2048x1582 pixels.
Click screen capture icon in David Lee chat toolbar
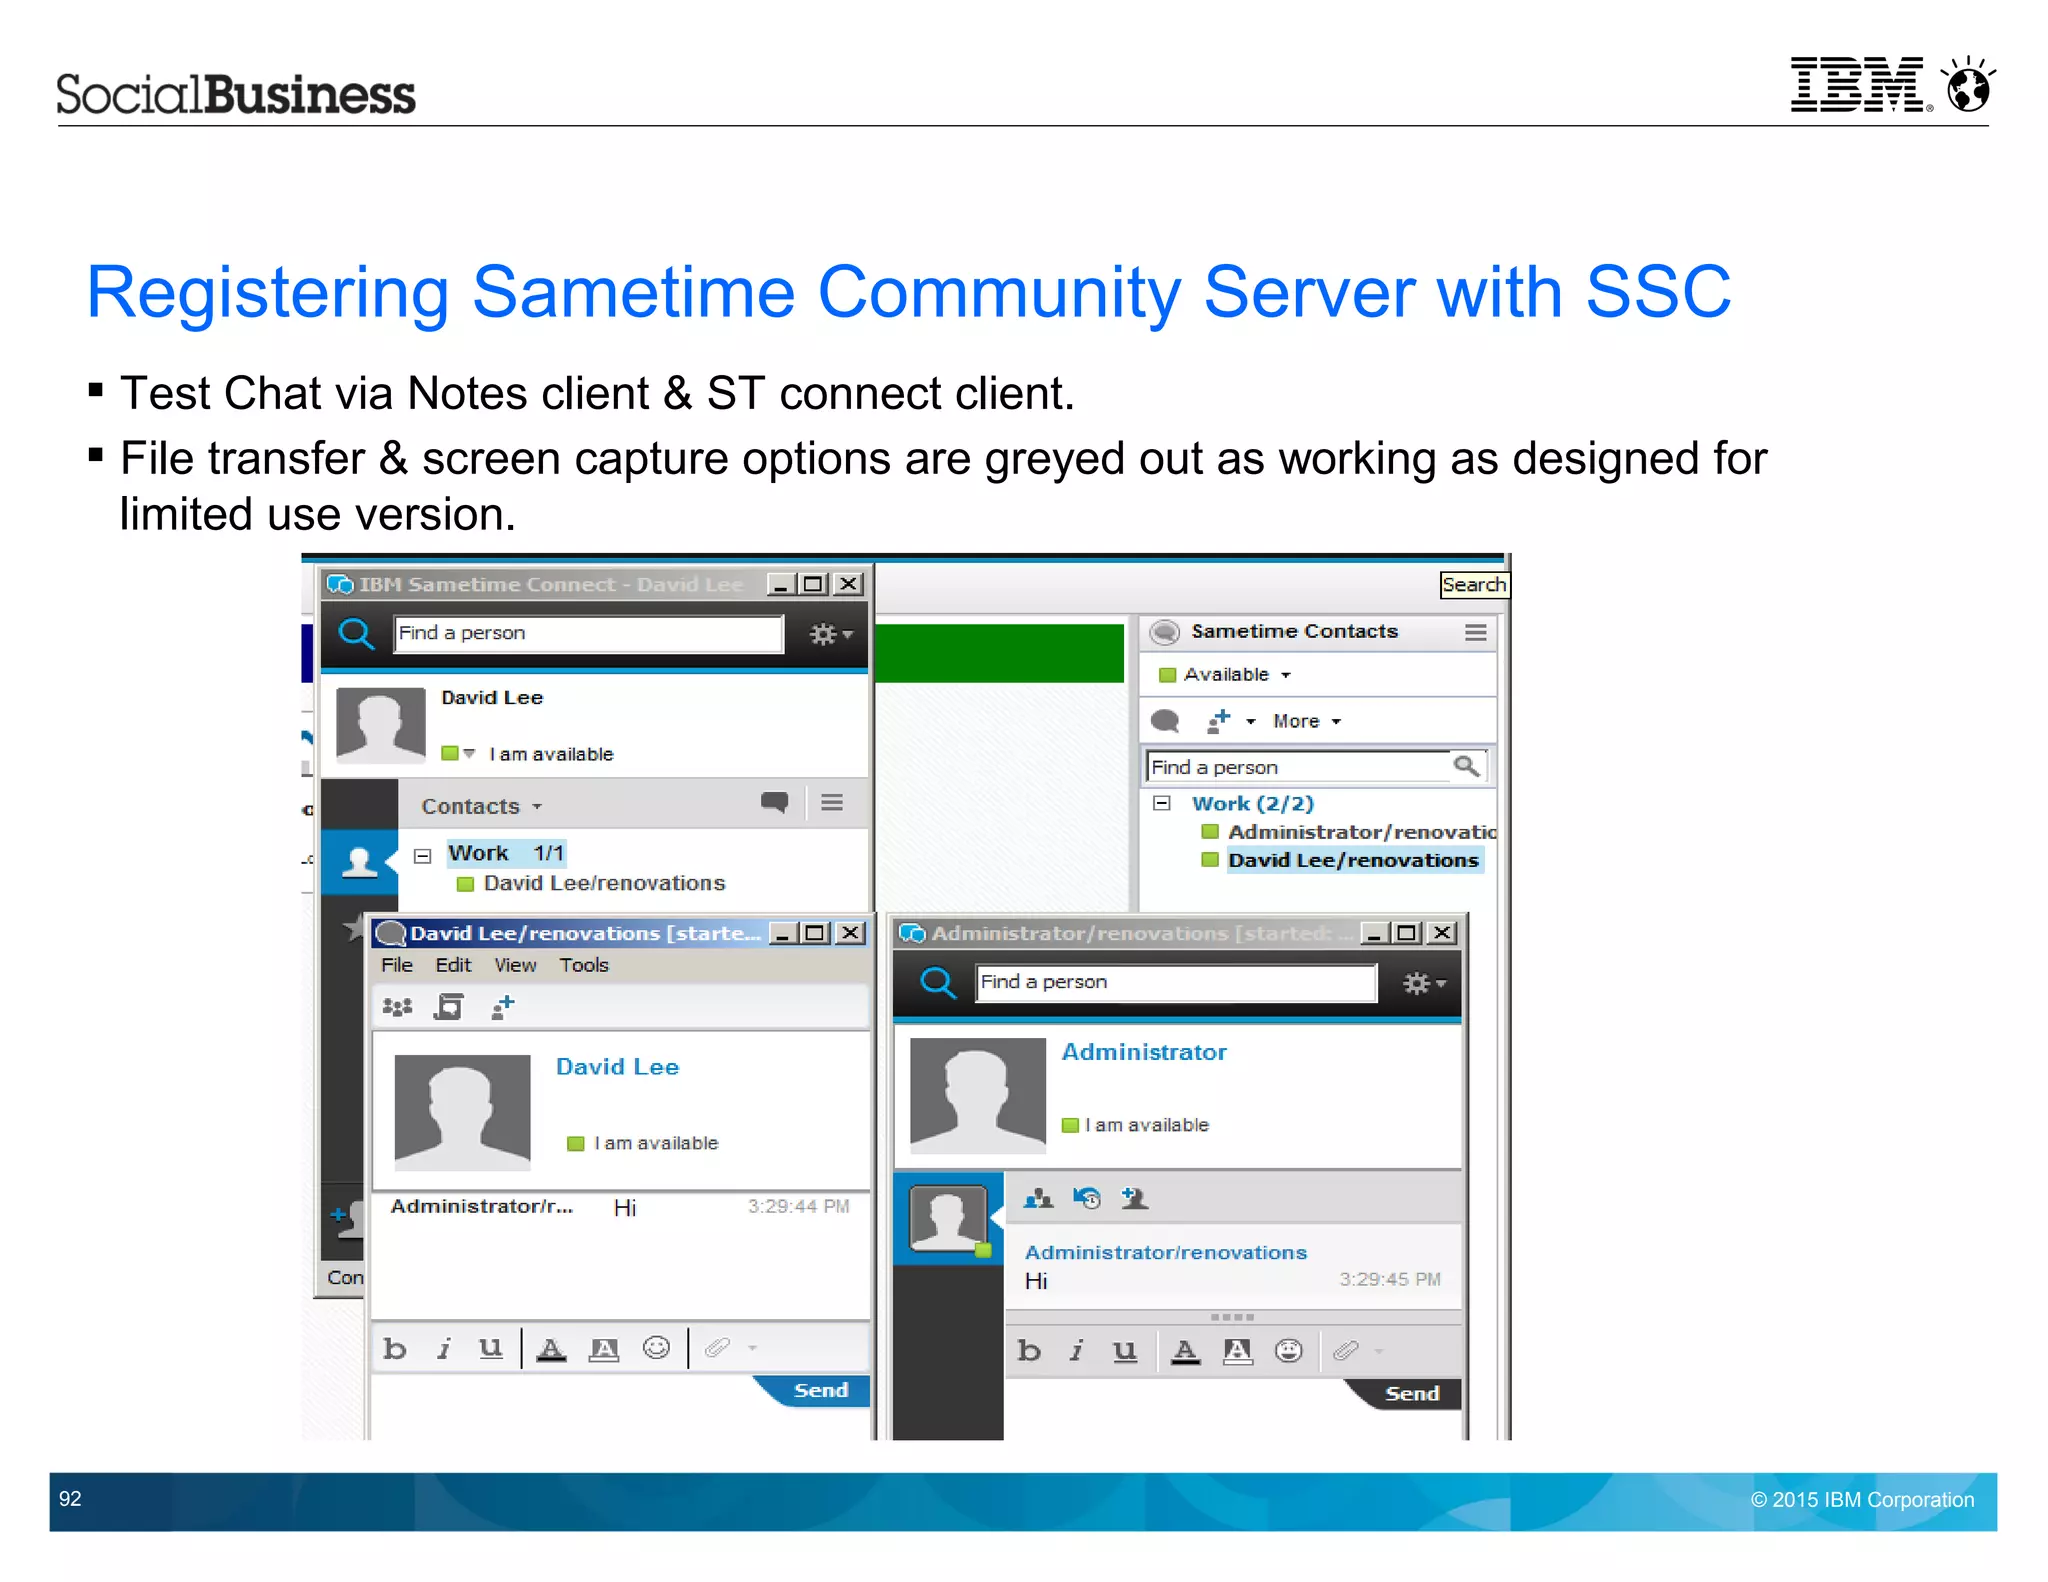[449, 1007]
